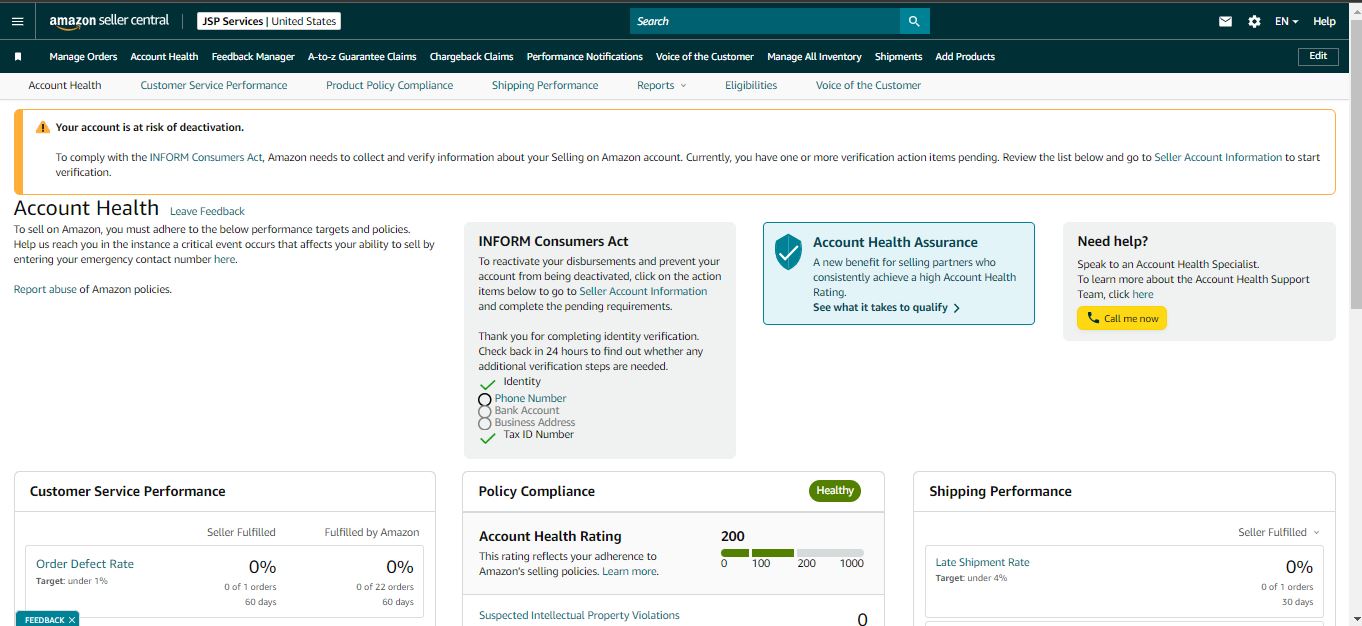This screenshot has height=626, width=1362.
Task: Open the JSP Services United States account switcher
Action: pyautogui.click(x=269, y=21)
